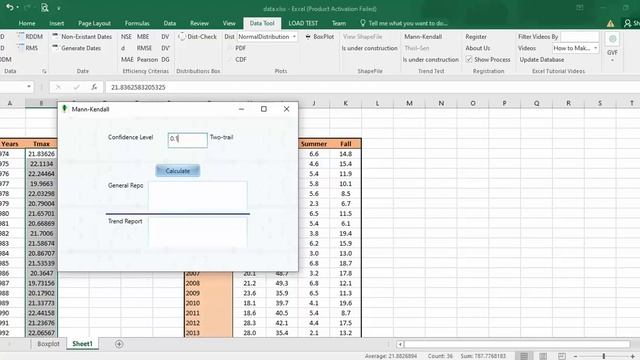Open the Customize Quick Access Toolbar arrow
Viewport: 640px width, 360px height.
point(59,8)
